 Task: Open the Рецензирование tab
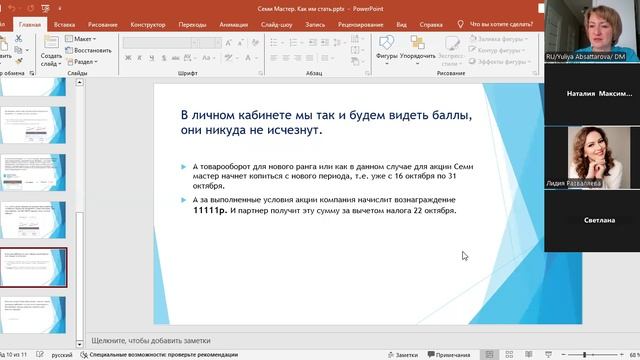(360, 24)
